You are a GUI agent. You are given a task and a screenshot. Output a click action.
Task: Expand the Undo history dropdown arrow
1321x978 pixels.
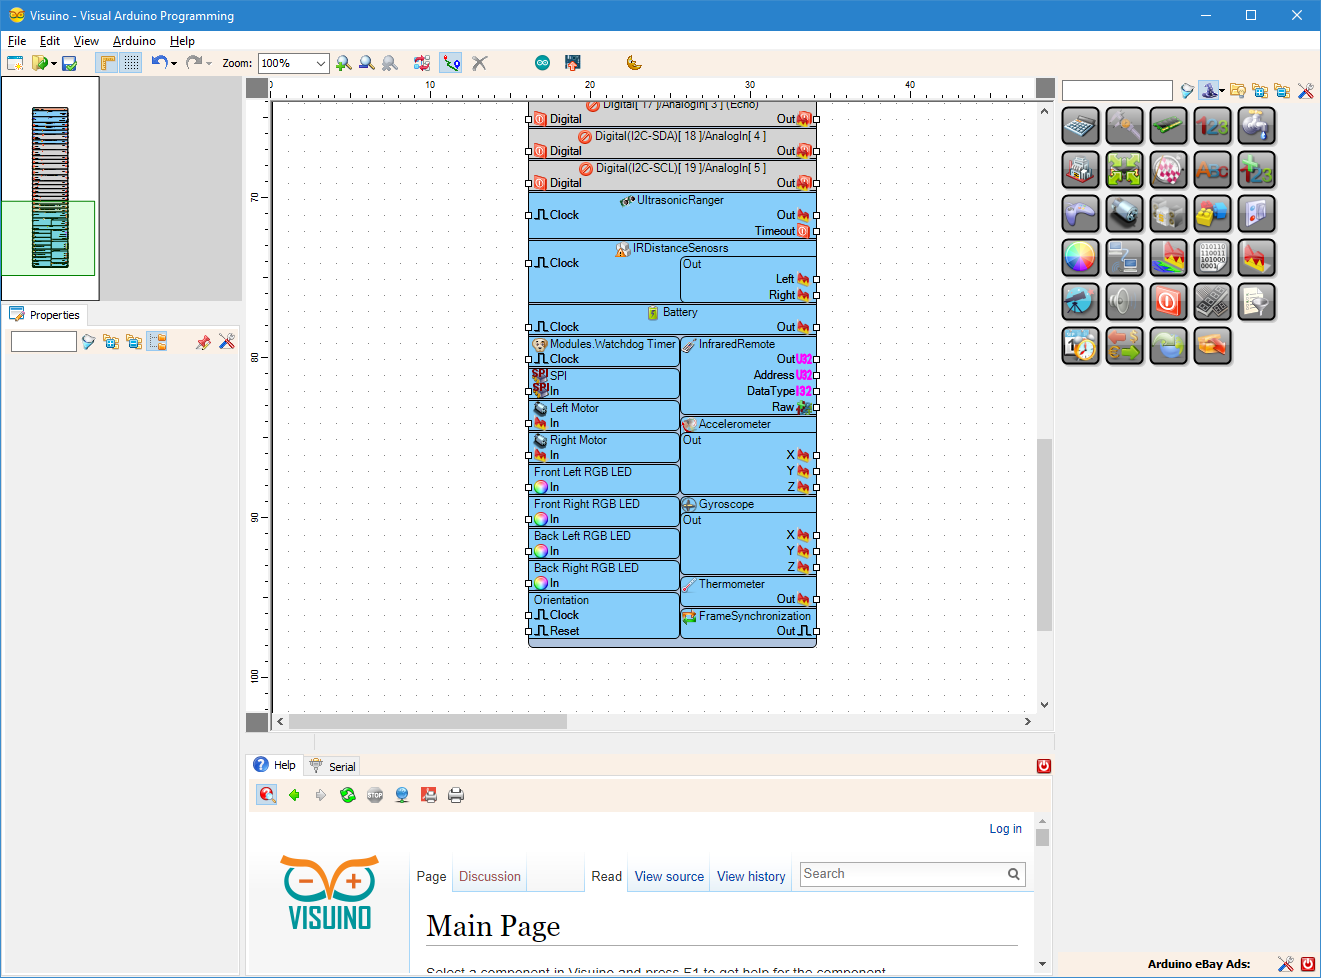[172, 62]
